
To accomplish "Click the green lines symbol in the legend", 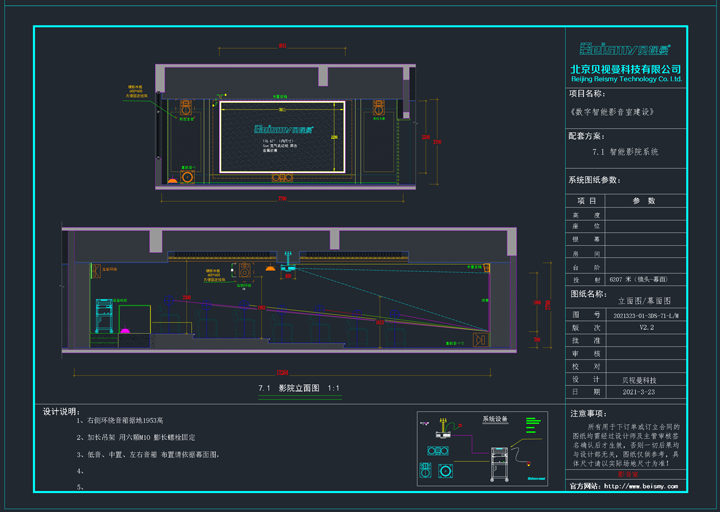I will 533,425.
